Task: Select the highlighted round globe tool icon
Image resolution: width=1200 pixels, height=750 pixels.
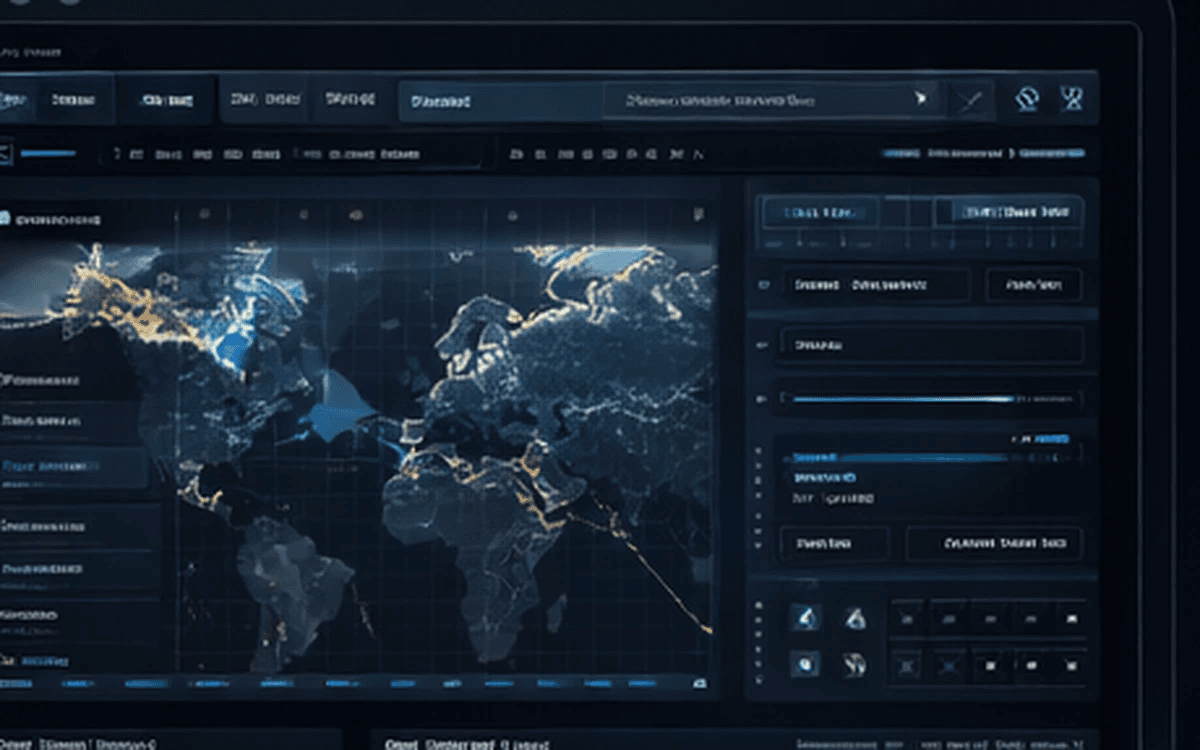Action: click(x=806, y=662)
